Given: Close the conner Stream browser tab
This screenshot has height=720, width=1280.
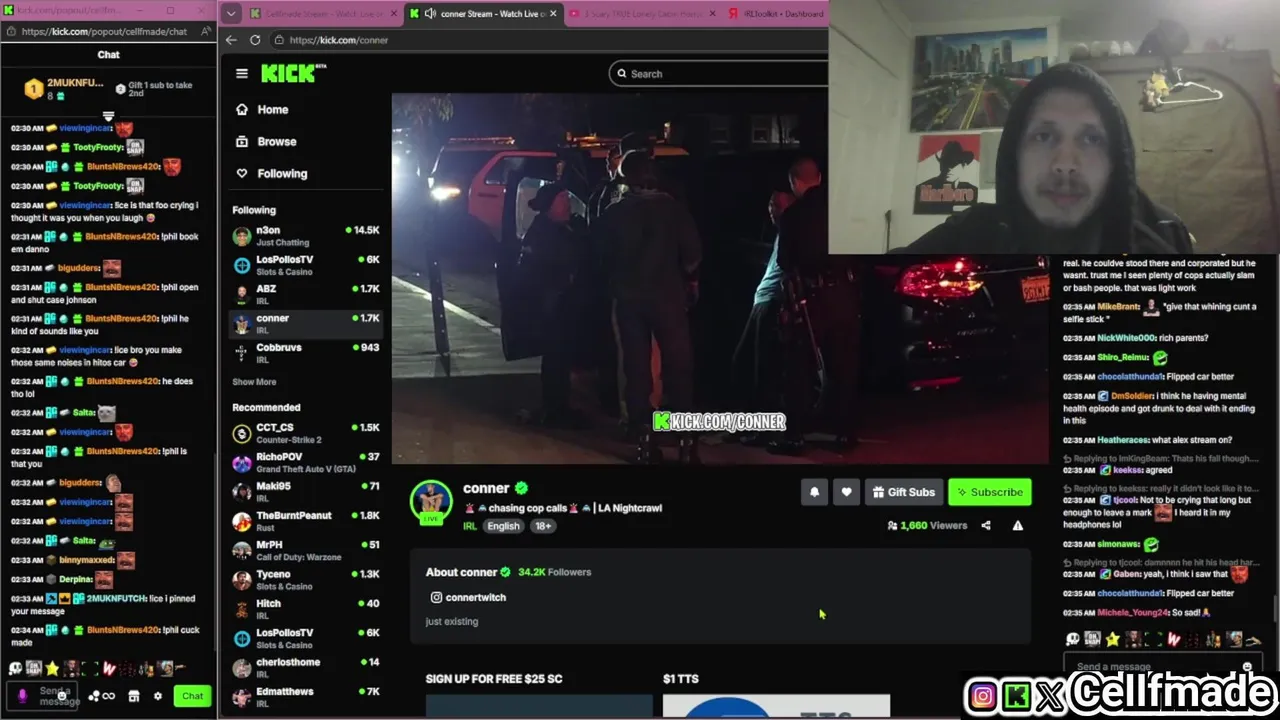Looking at the screenshot, I should [554, 14].
